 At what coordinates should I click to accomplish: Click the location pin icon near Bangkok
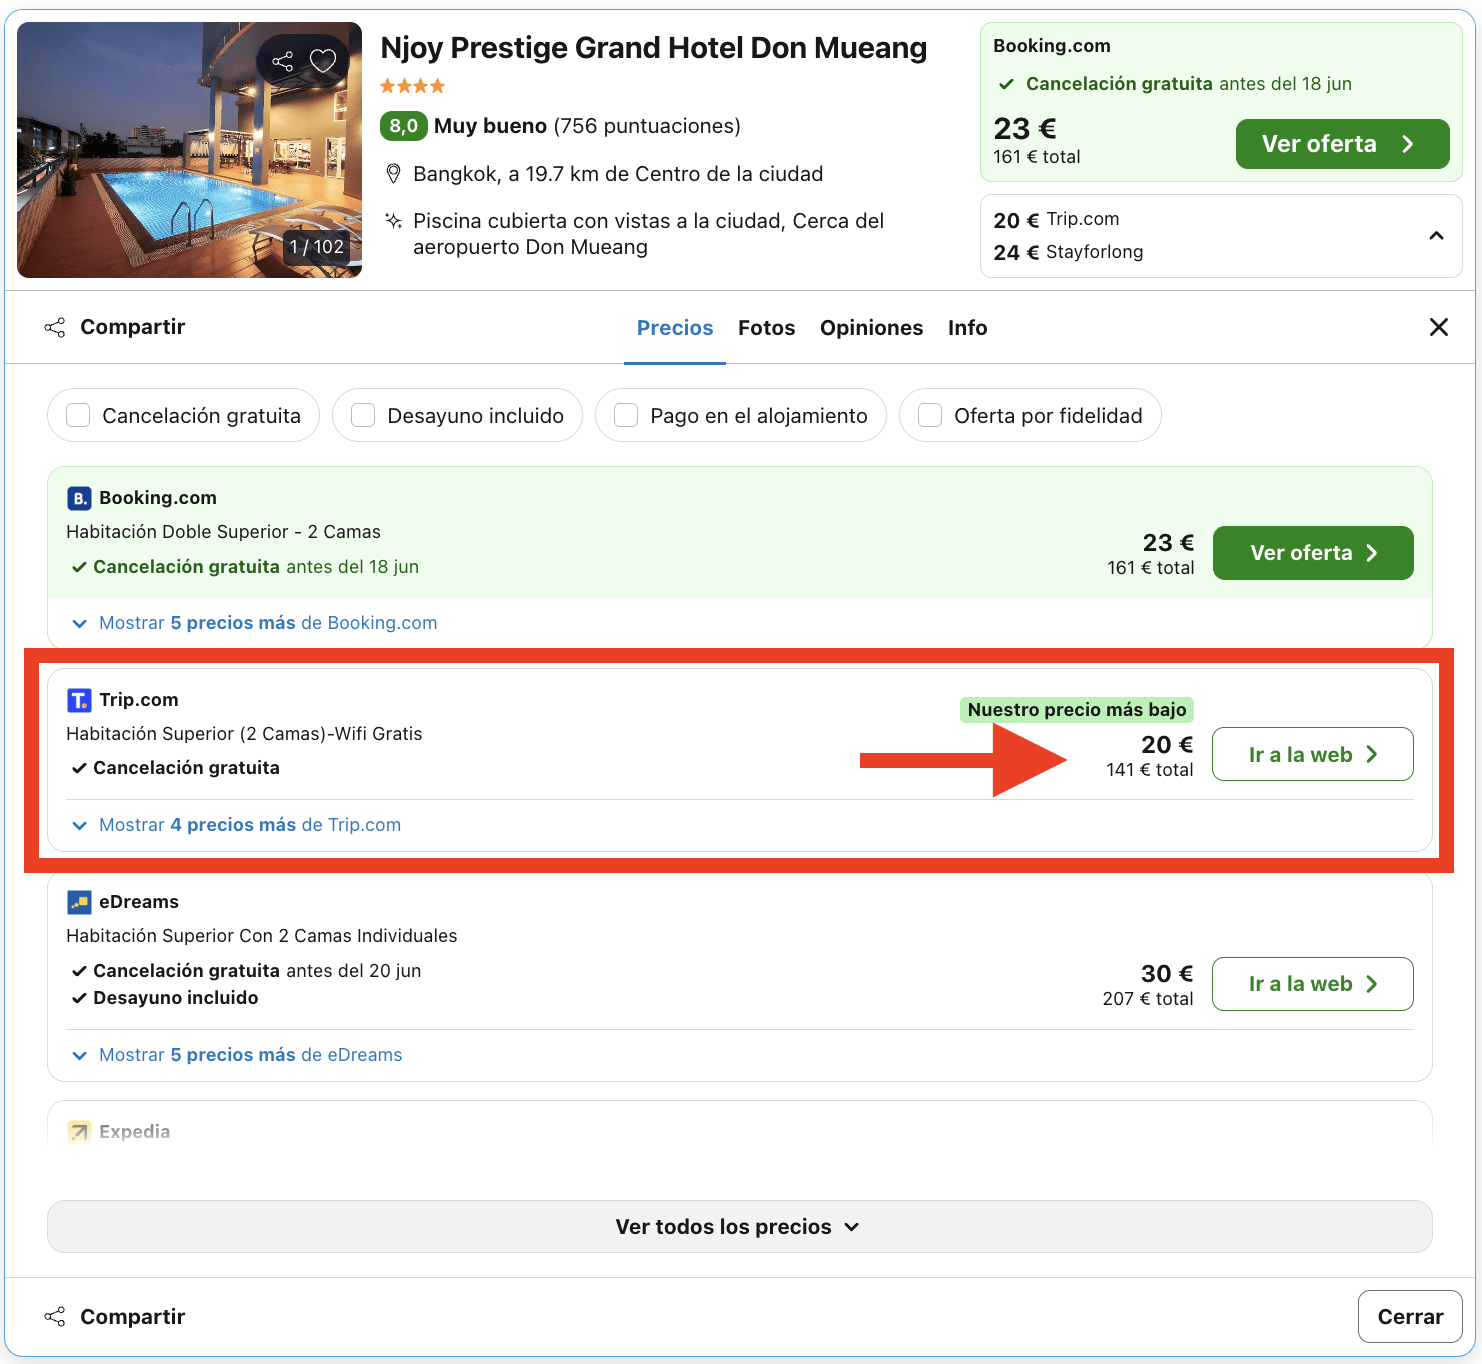[x=394, y=174]
